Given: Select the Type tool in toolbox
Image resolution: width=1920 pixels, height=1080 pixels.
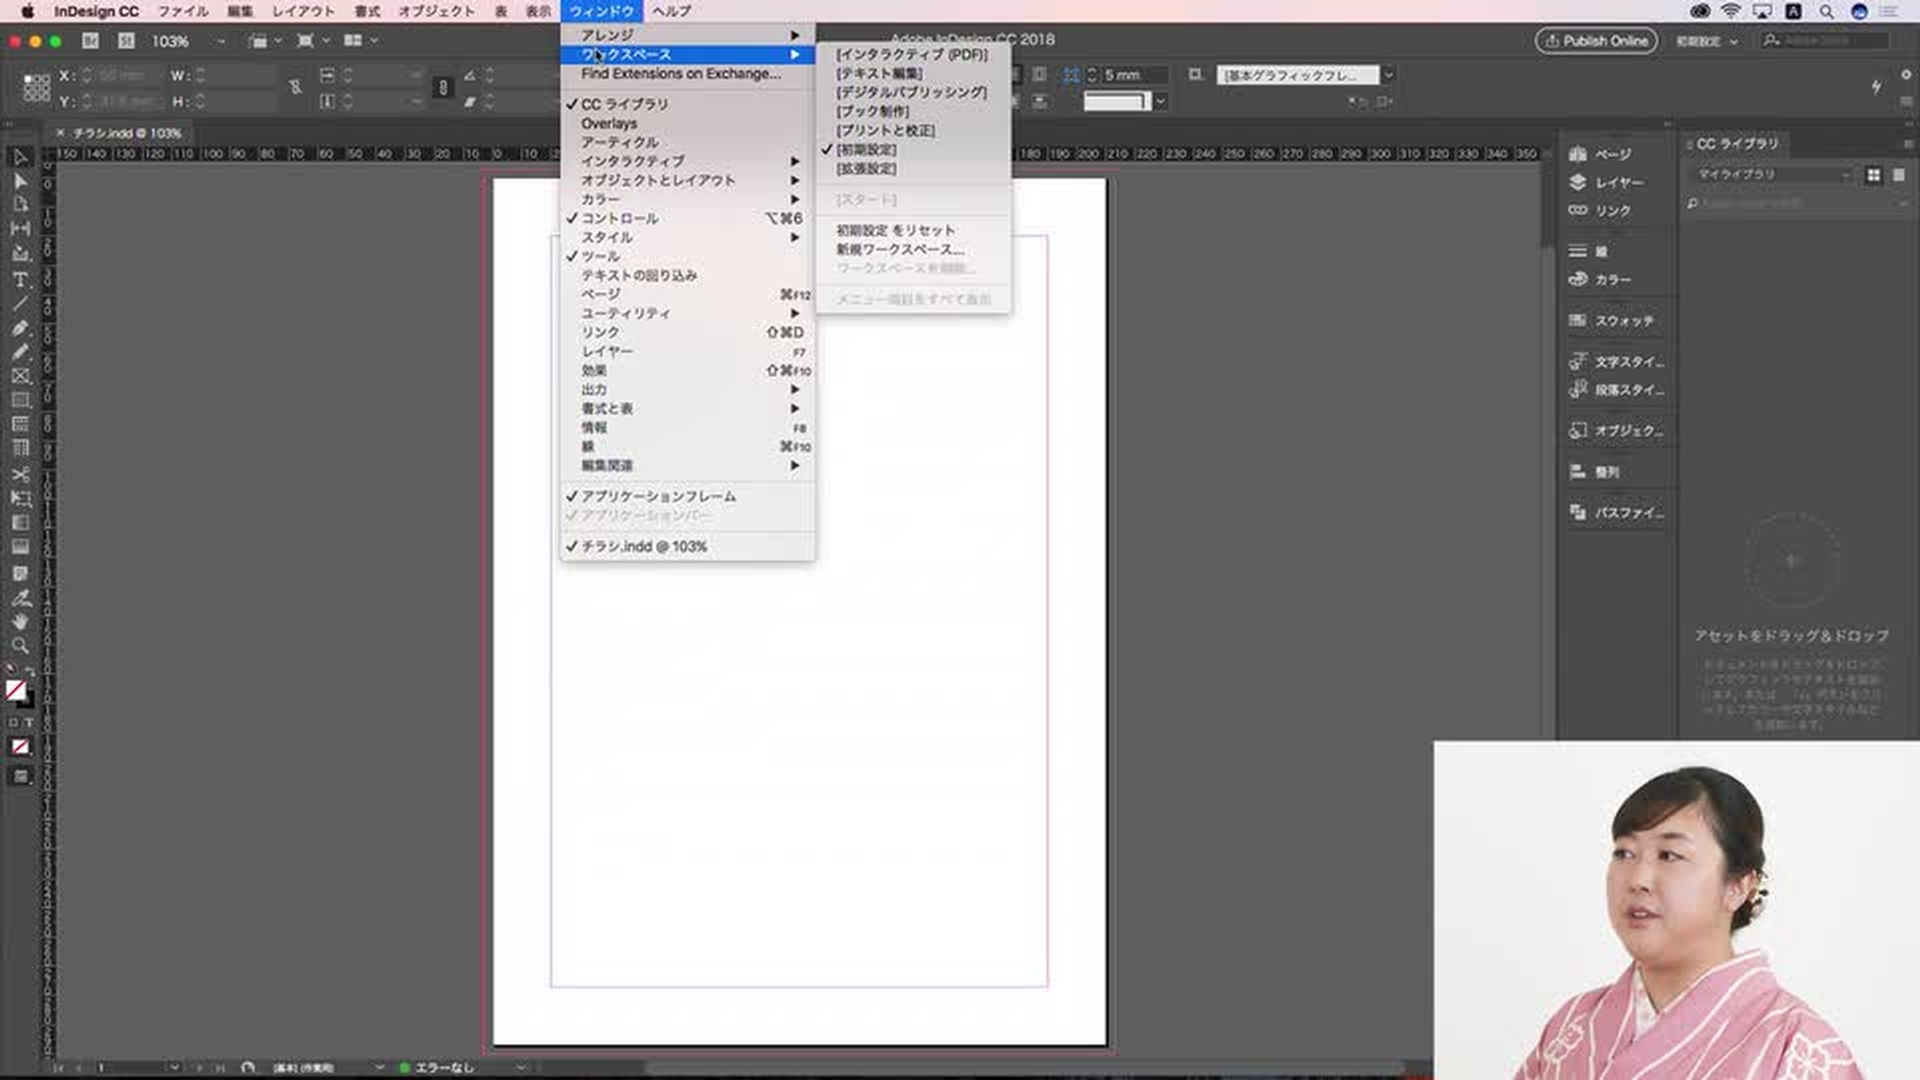Looking at the screenshot, I should (x=20, y=280).
